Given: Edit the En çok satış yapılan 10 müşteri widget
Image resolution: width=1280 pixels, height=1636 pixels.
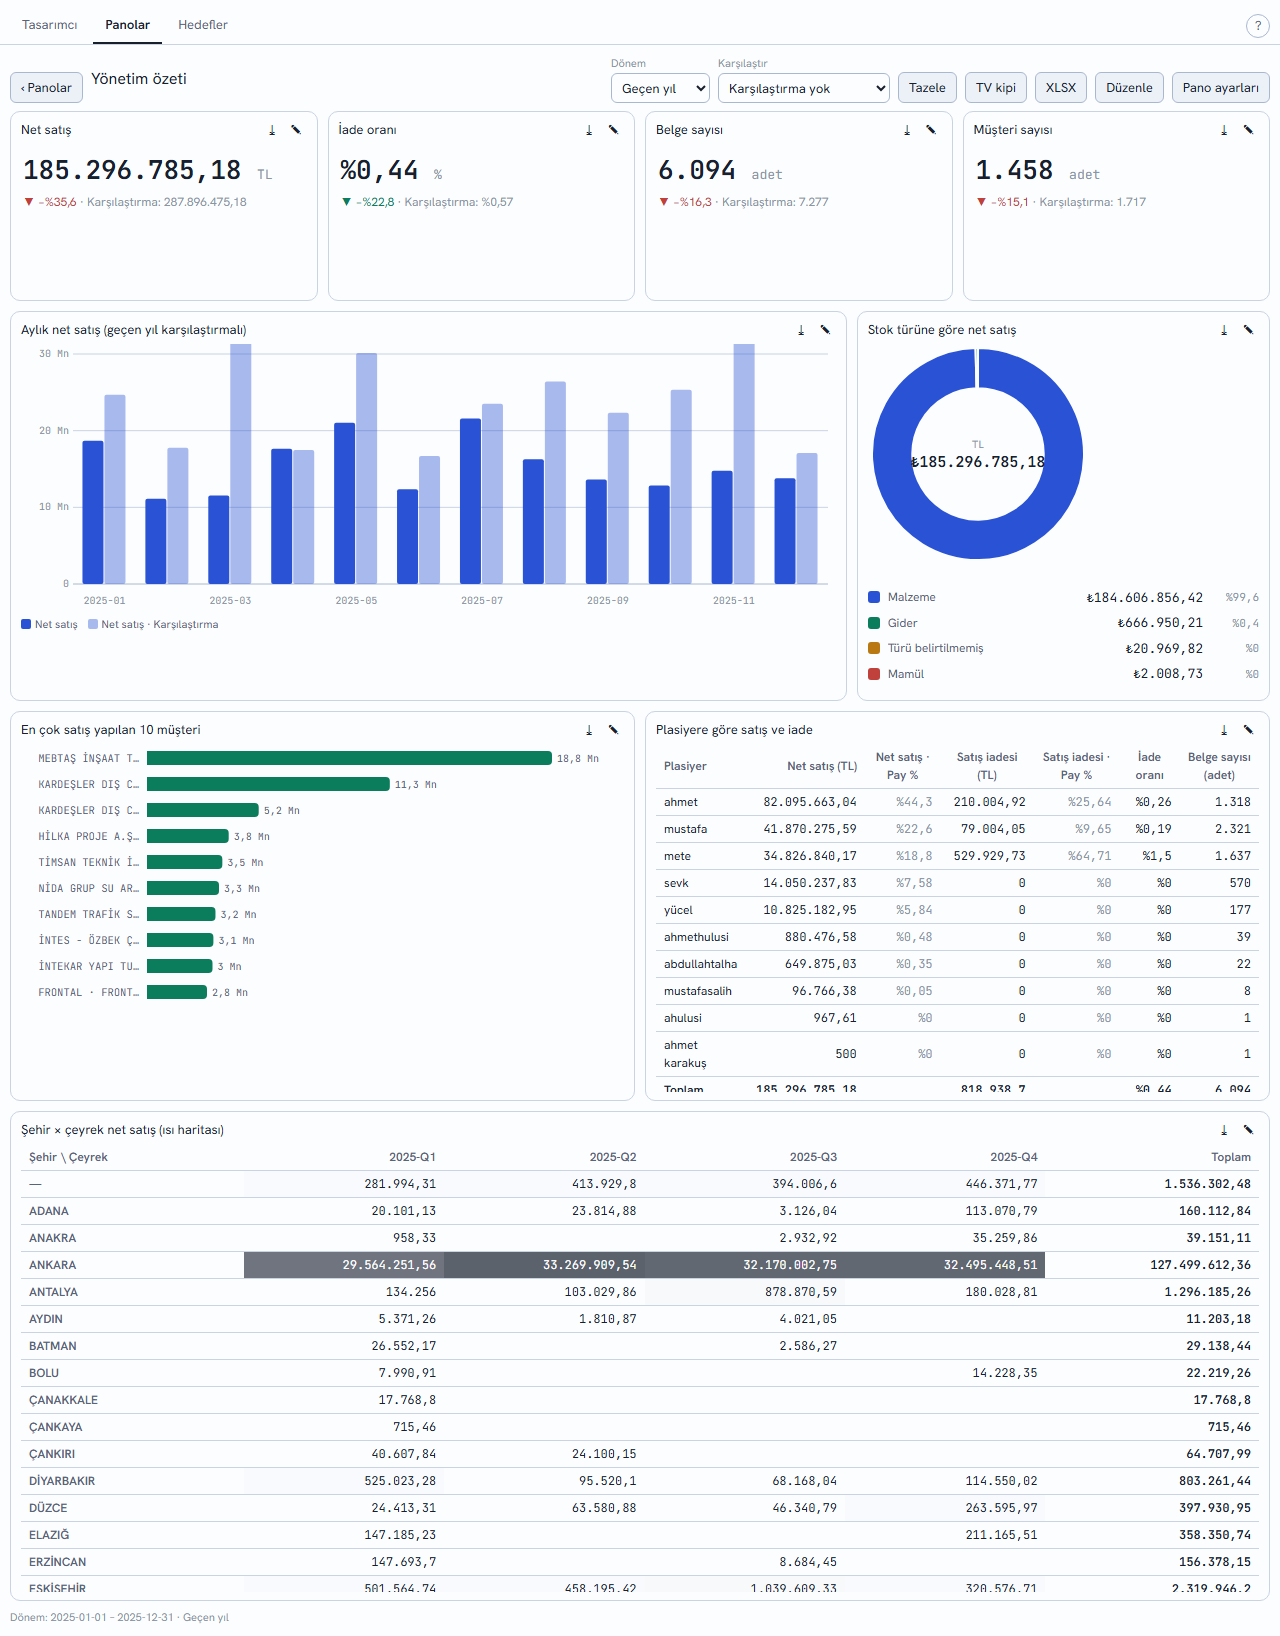Looking at the screenshot, I should (x=613, y=730).
